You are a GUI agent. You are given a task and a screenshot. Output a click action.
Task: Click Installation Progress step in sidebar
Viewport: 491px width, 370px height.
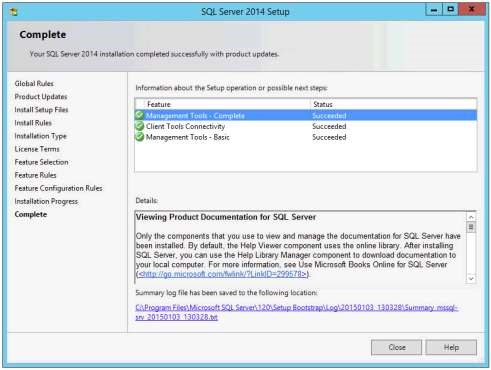coord(46,201)
